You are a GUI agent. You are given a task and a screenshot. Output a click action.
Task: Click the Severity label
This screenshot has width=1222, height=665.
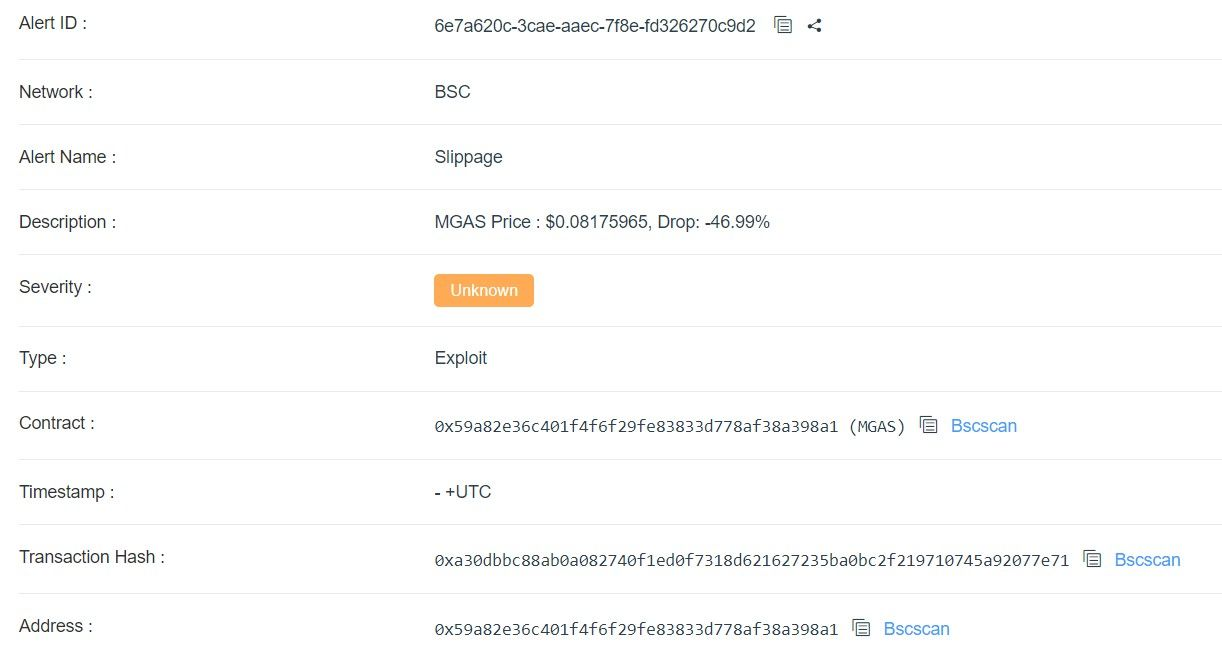point(55,287)
